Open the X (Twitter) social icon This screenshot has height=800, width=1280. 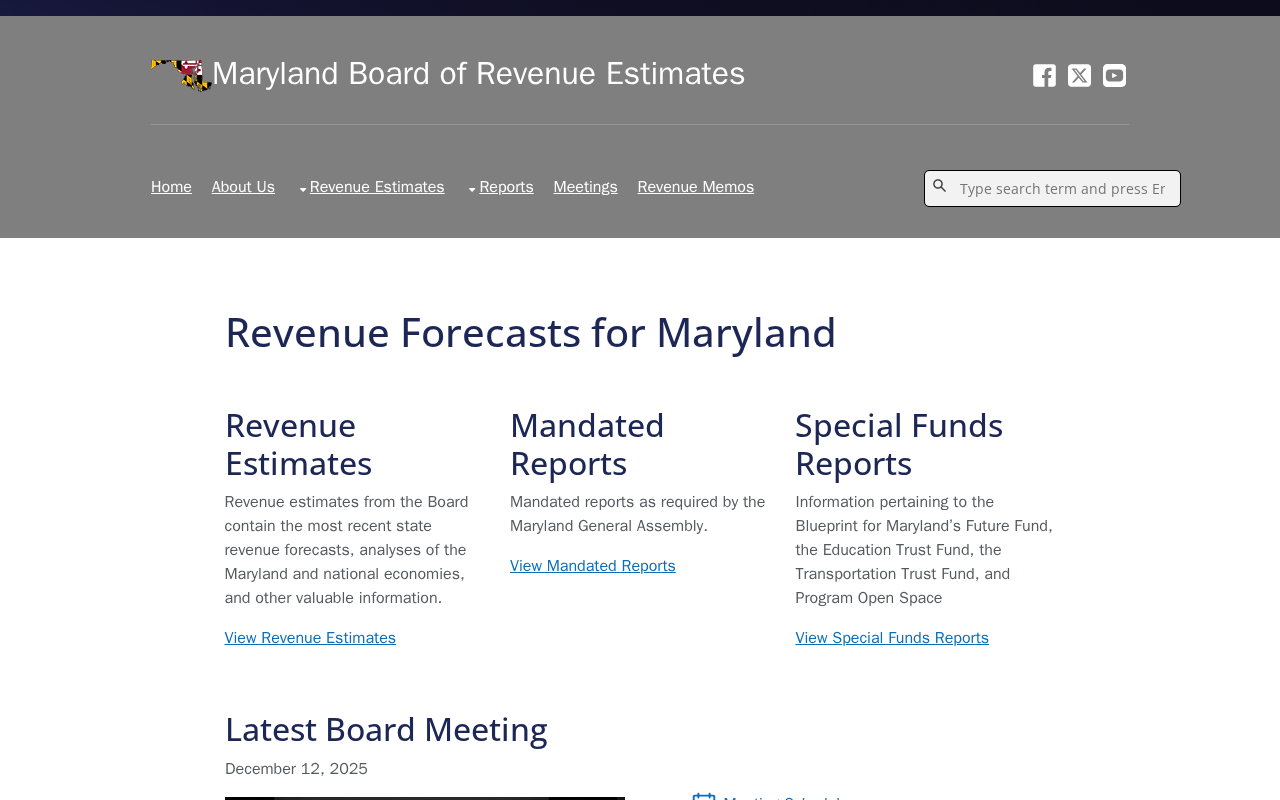[x=1079, y=76]
